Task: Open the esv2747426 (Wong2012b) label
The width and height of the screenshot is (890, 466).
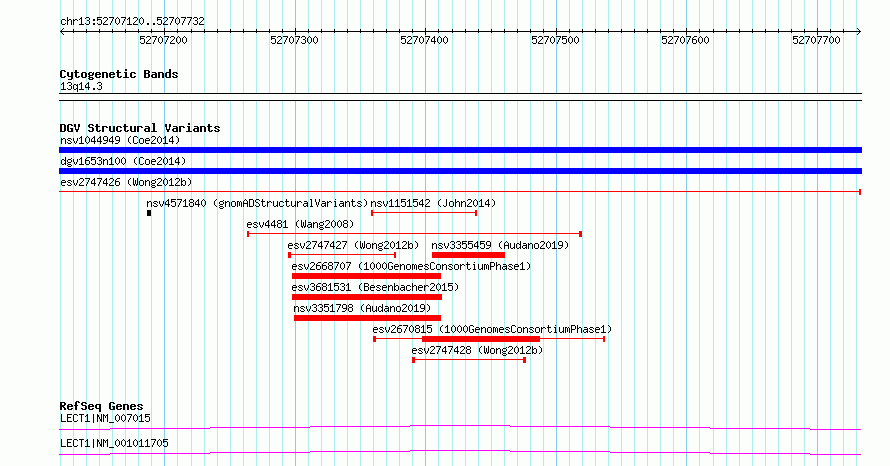Action: point(126,182)
